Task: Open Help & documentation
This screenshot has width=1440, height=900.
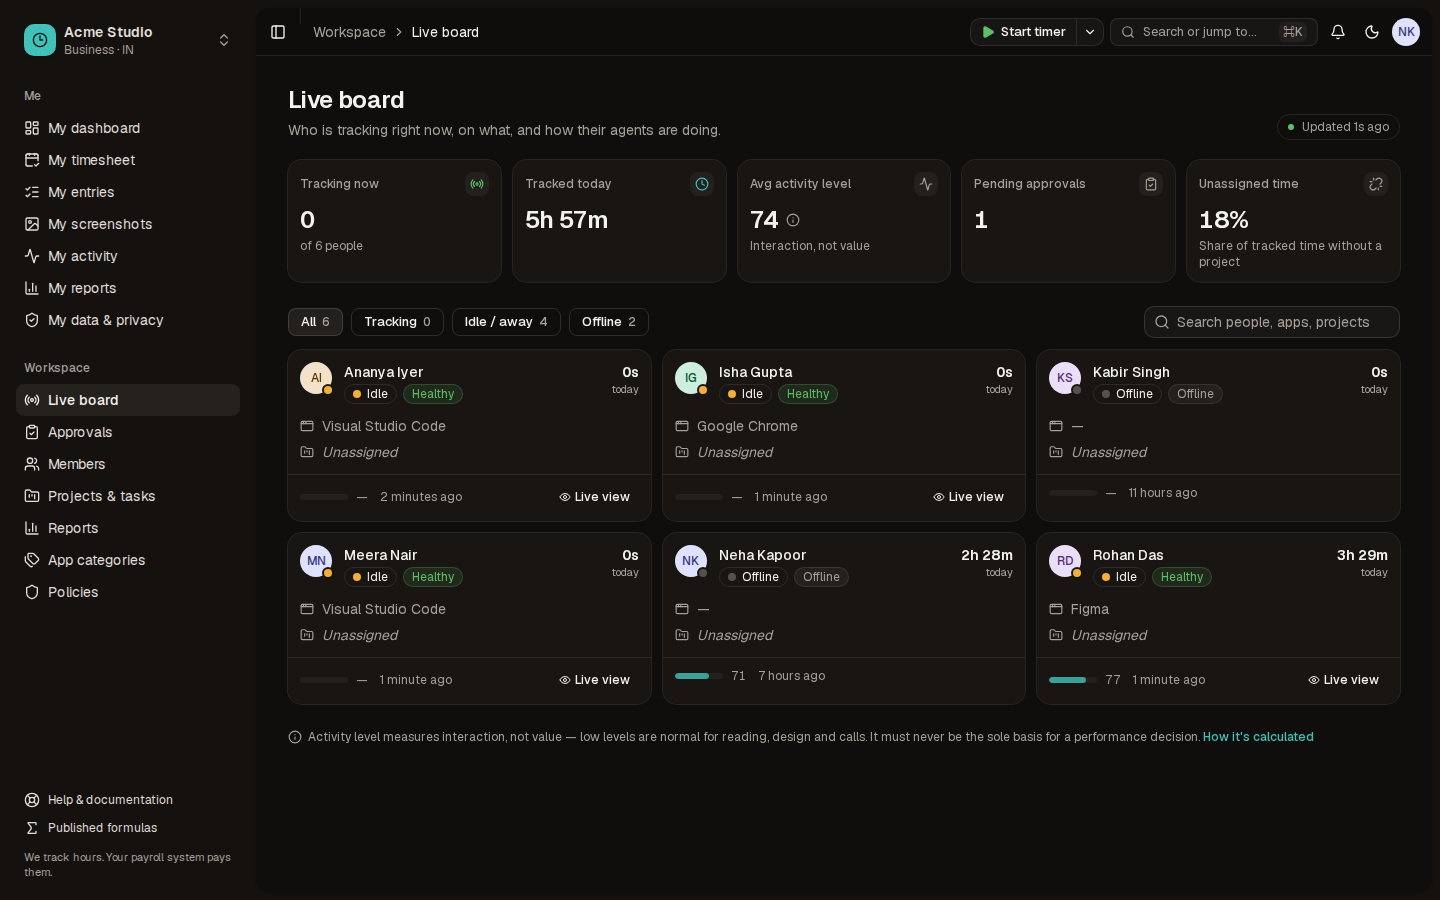Action: (x=128, y=800)
